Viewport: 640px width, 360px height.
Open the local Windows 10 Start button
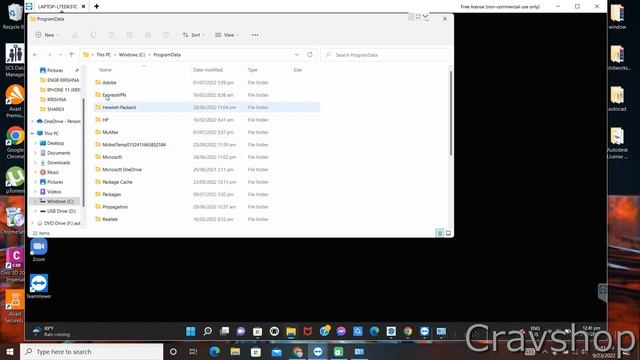(10, 351)
